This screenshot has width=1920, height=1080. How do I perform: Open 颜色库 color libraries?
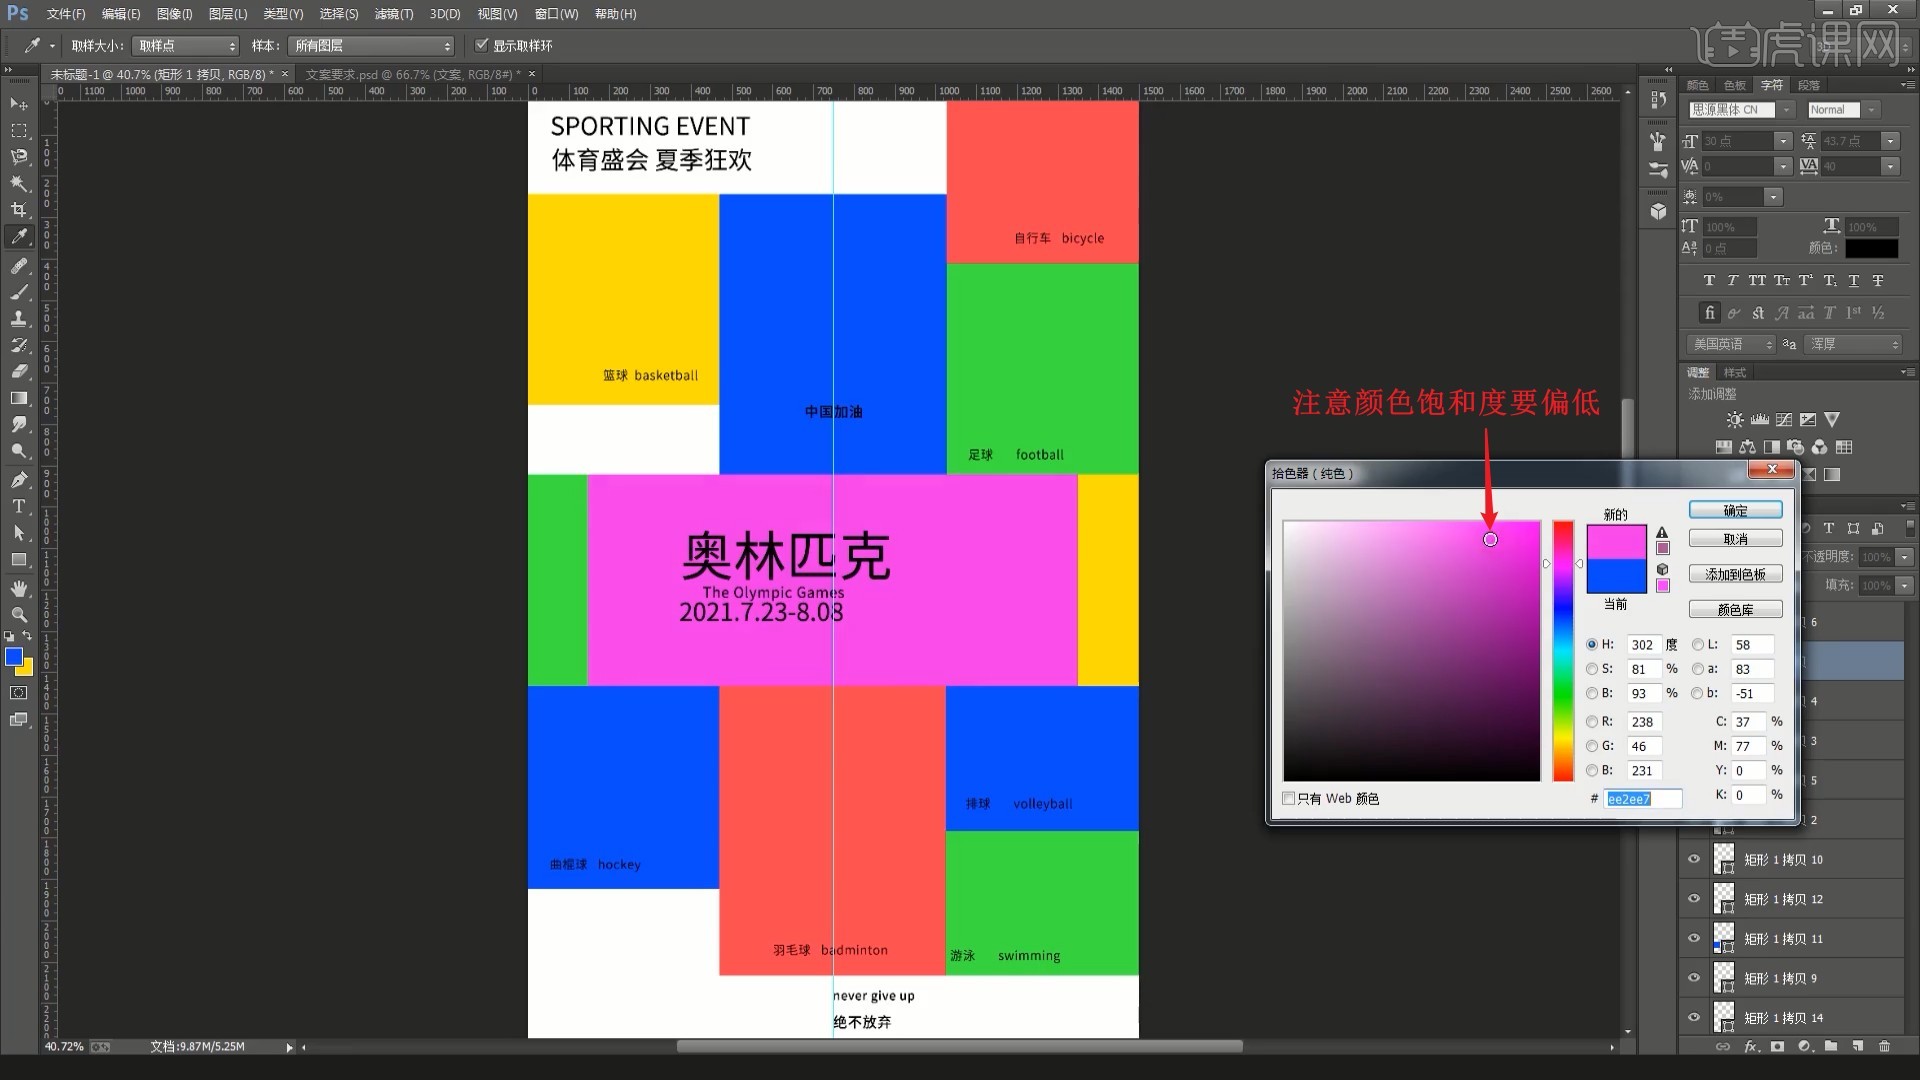point(1736,609)
